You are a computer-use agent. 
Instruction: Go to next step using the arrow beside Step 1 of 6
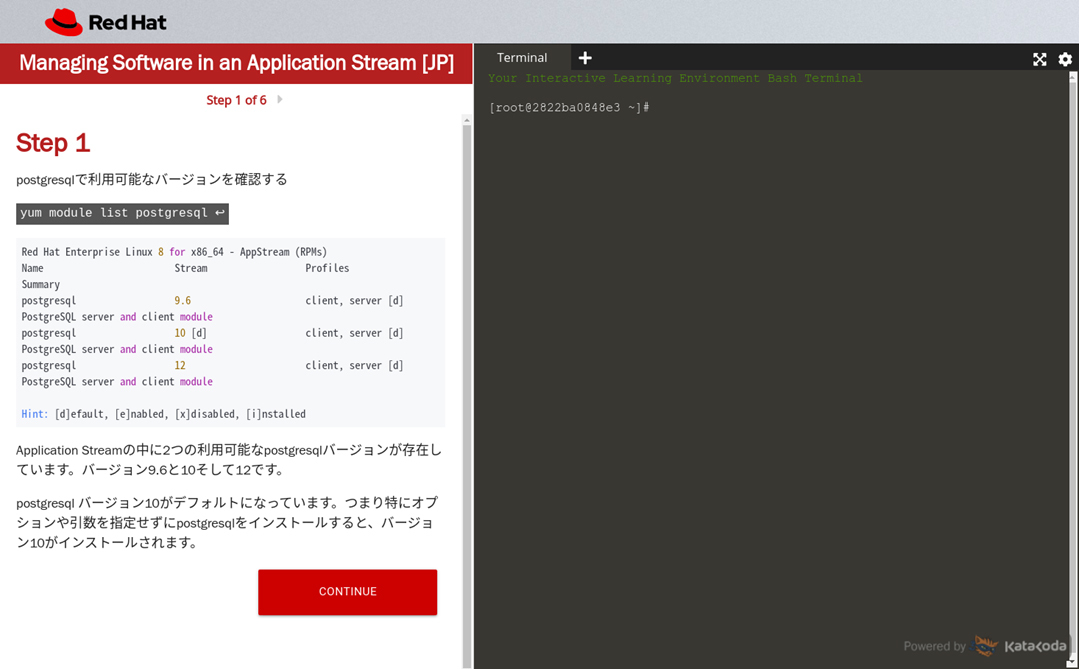280,100
